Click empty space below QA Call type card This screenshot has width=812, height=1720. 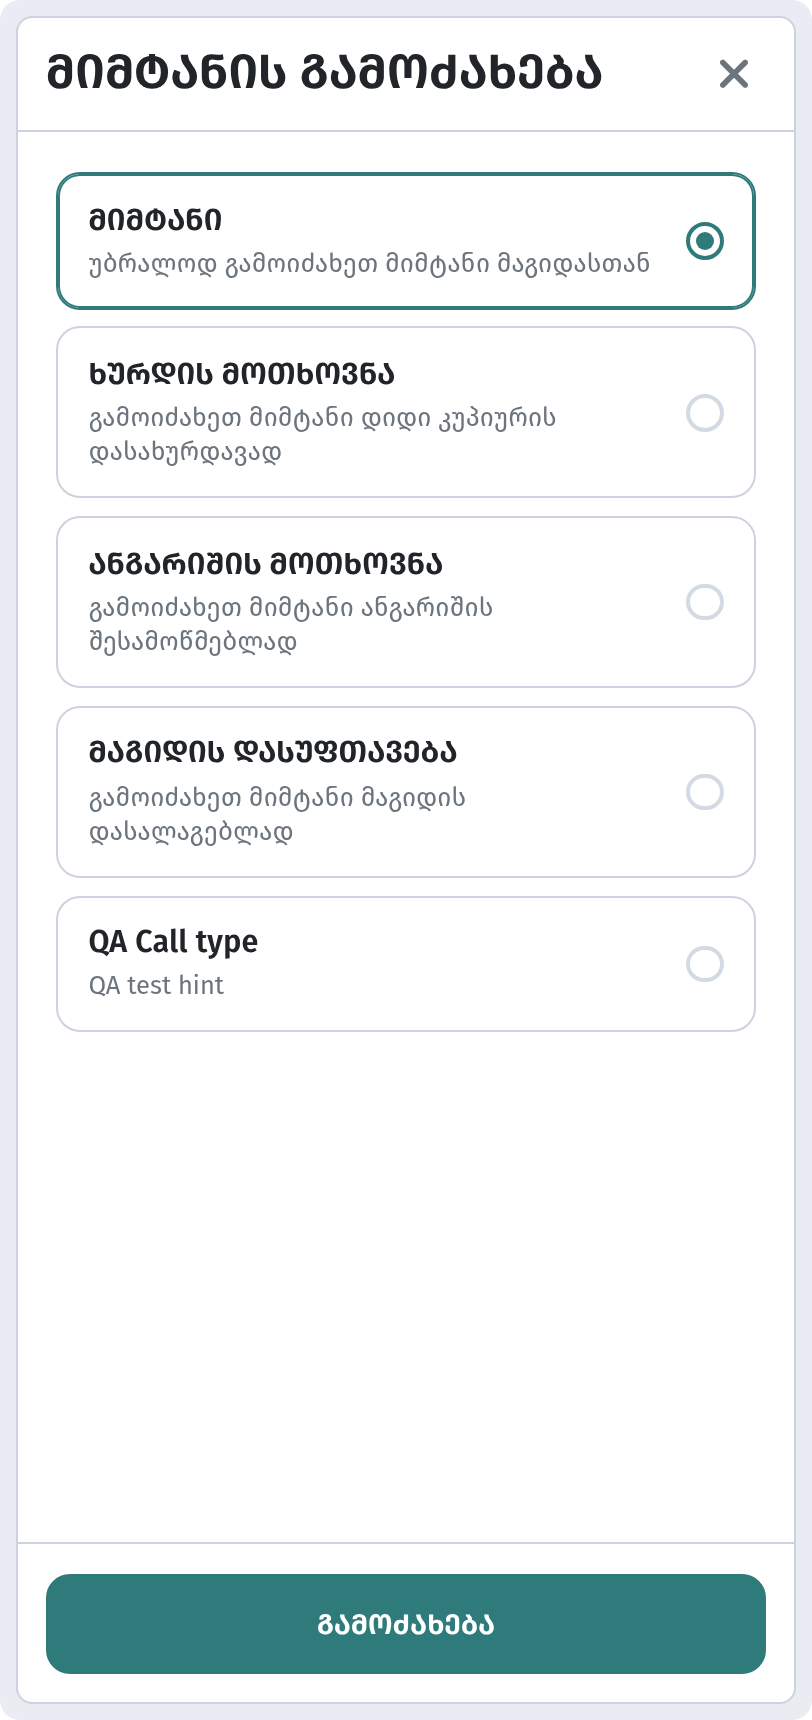[406, 1285]
